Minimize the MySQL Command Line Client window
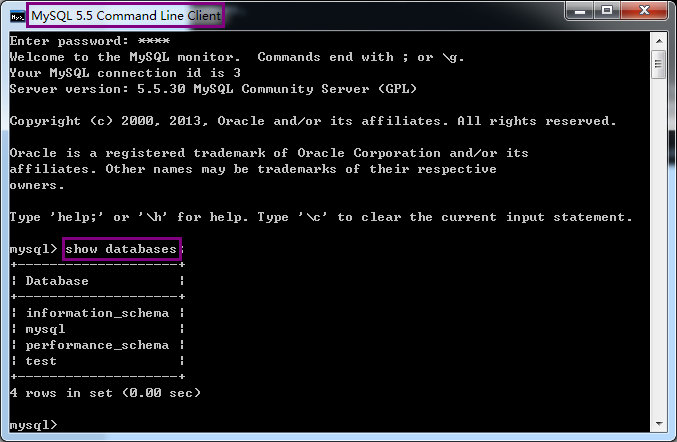The height and width of the screenshot is (442, 677). coord(579,10)
